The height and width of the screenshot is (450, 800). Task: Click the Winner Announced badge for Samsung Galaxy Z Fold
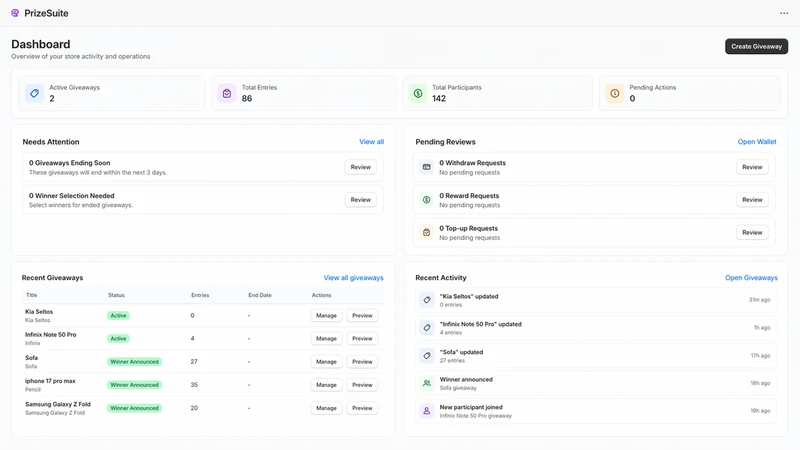(x=135, y=408)
